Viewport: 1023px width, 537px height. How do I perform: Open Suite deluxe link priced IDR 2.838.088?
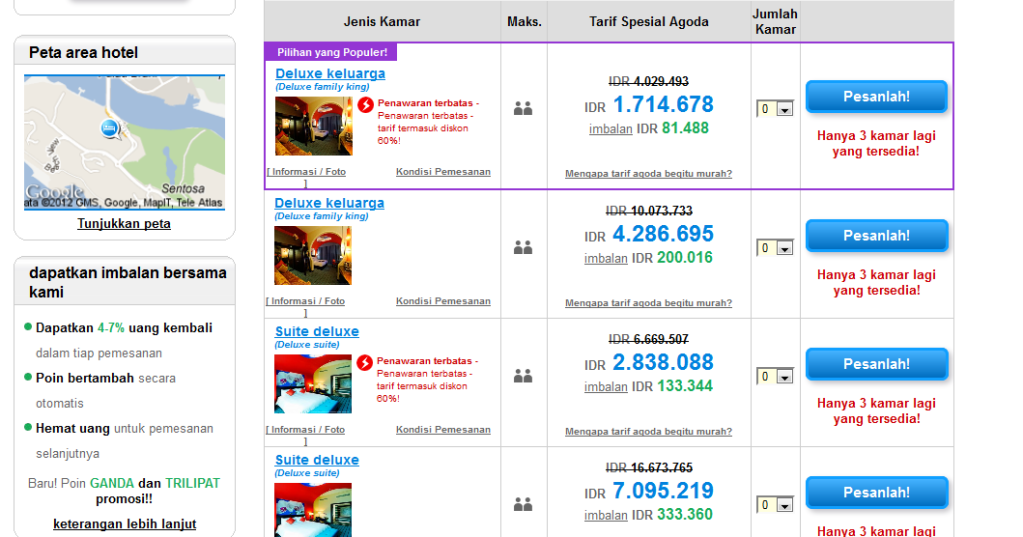(317, 331)
